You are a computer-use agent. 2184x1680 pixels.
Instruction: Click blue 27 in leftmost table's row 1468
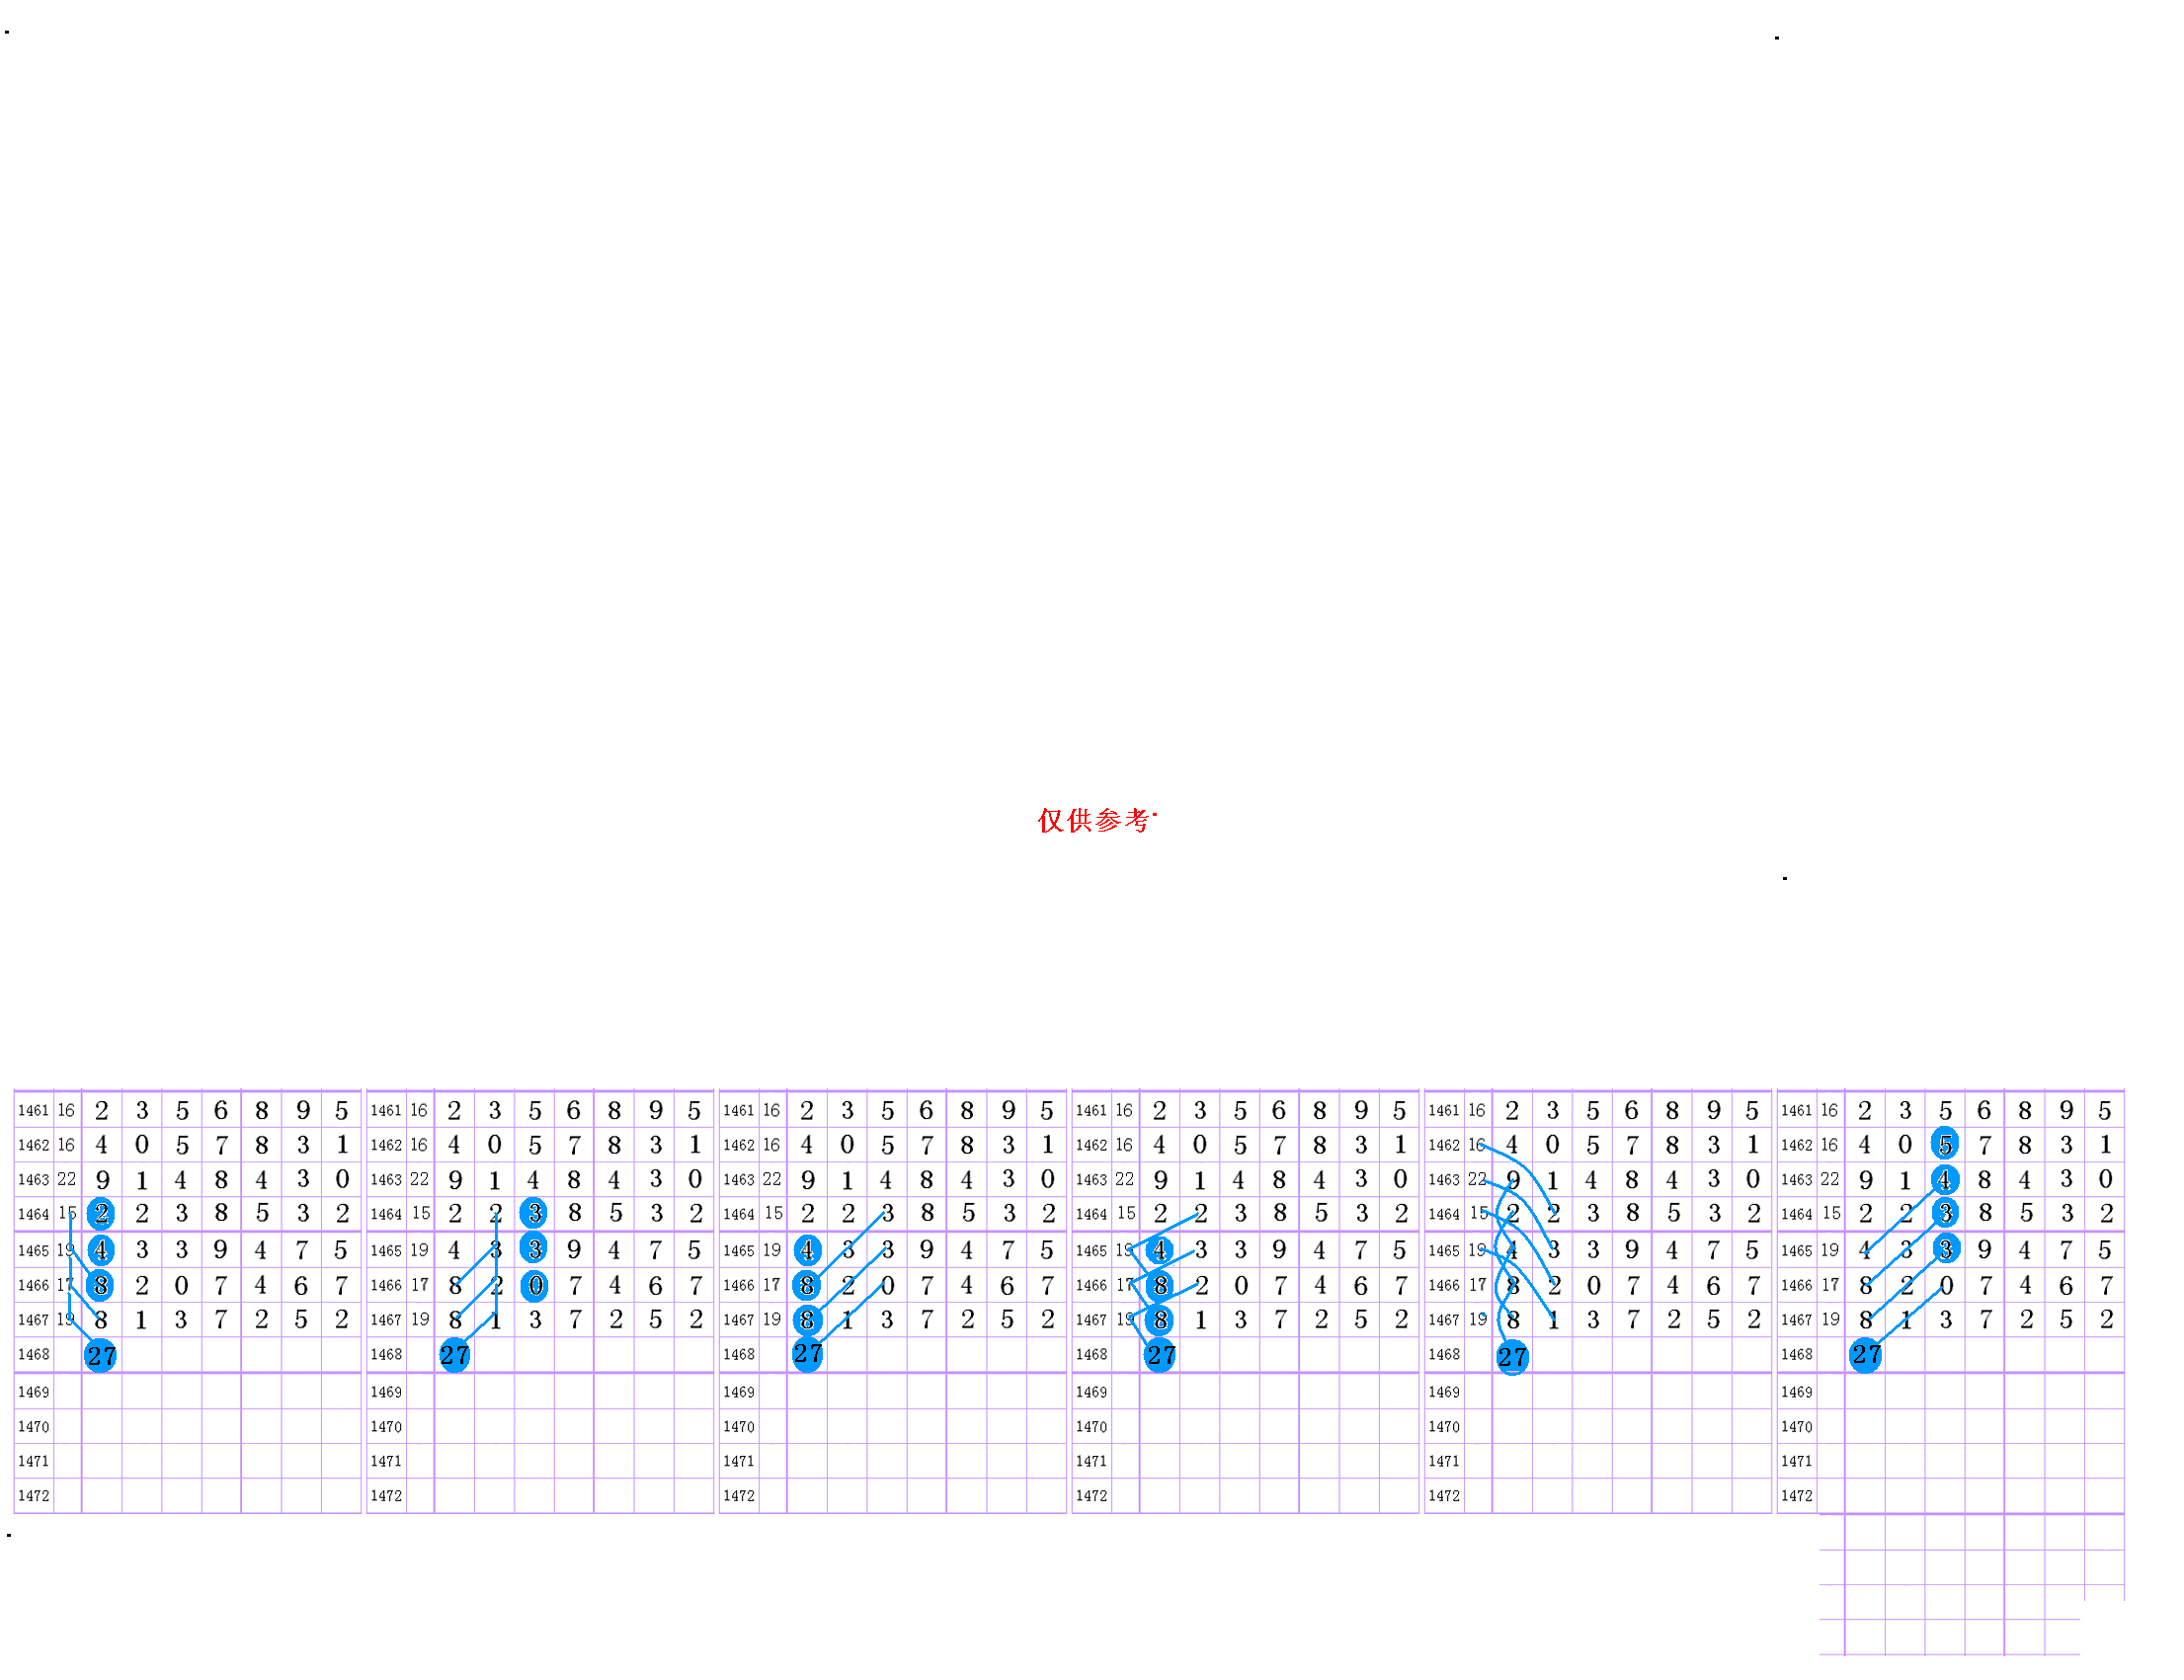pos(101,1356)
